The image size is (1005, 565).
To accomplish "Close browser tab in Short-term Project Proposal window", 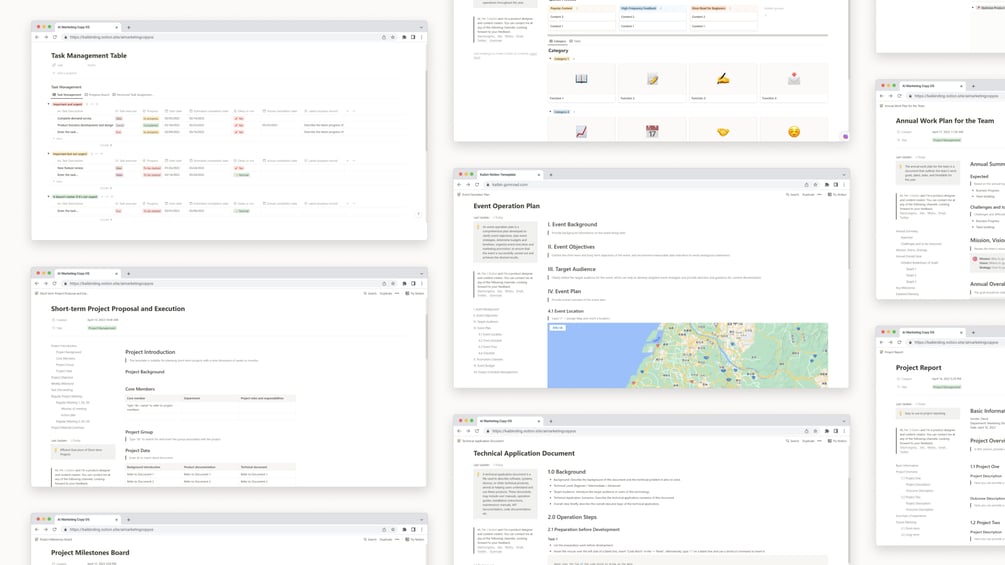I will (117, 274).
